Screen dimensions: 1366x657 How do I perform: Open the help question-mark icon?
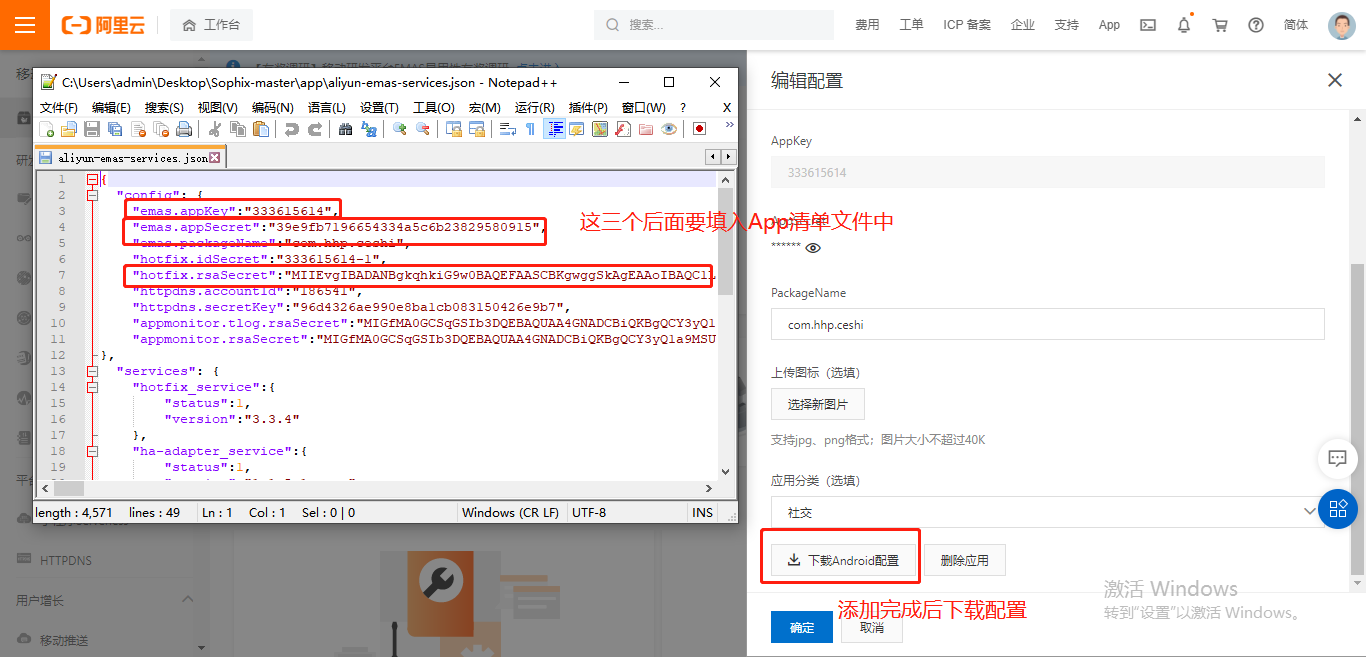[x=1256, y=25]
